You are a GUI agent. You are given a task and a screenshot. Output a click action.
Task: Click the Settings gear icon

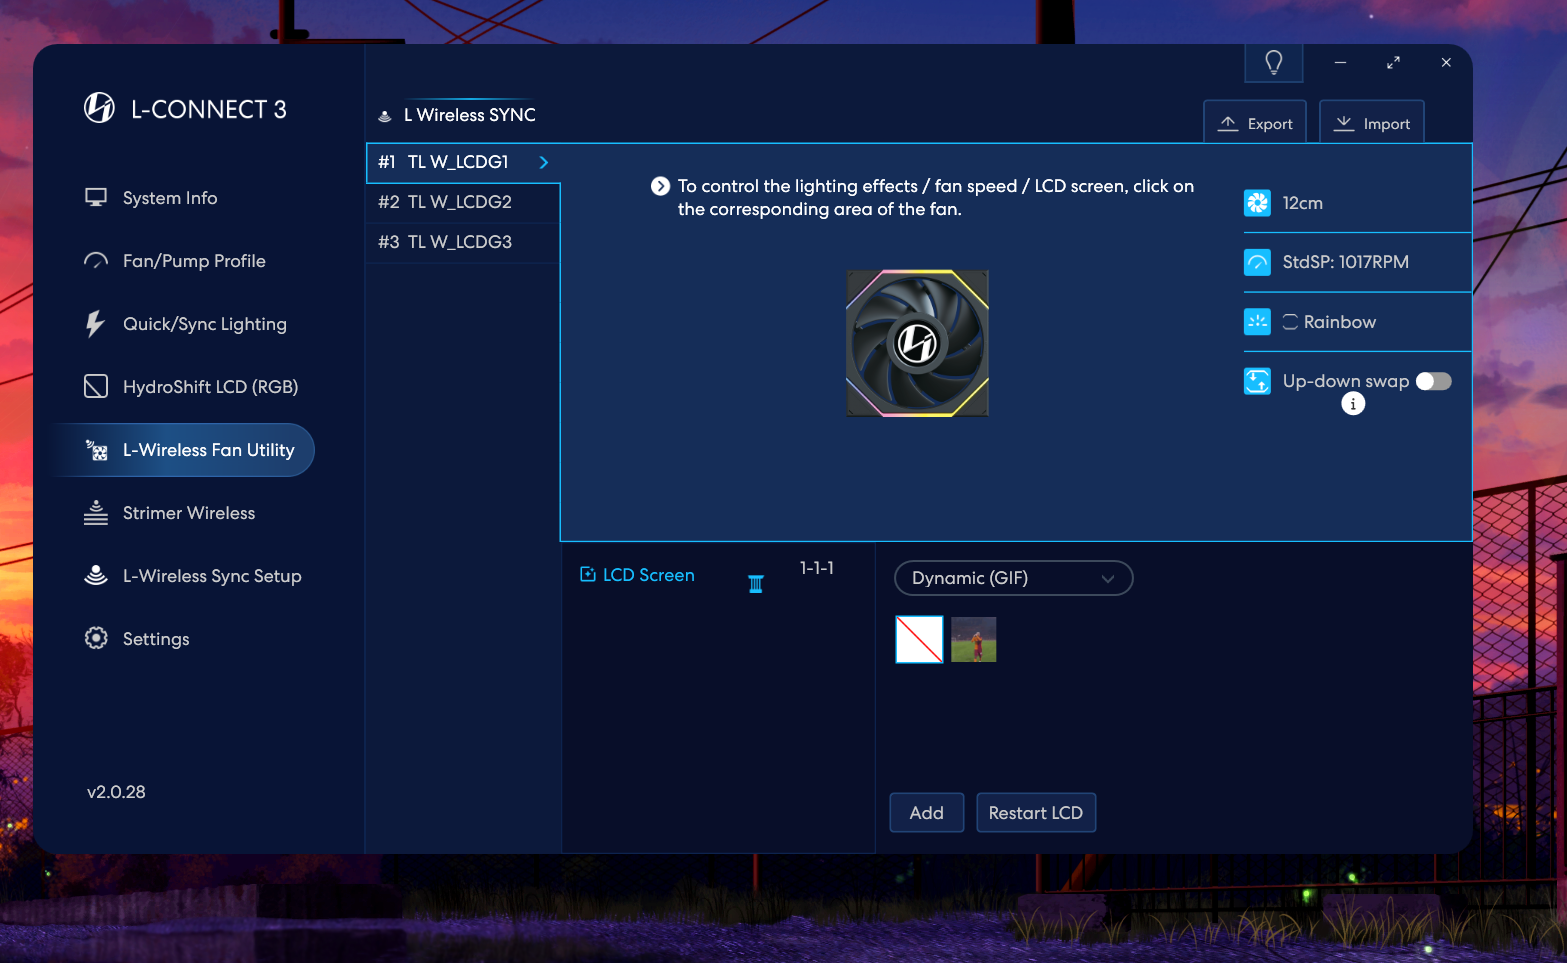click(96, 638)
